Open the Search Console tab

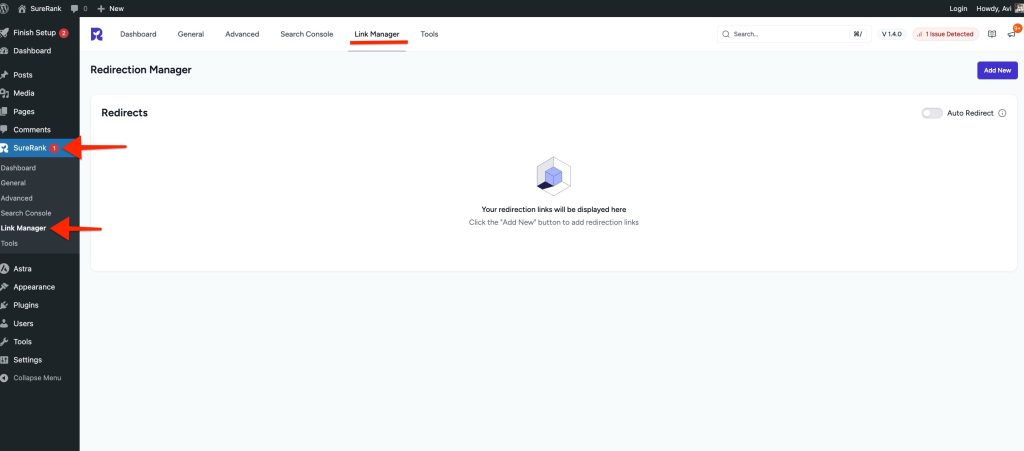tap(306, 34)
